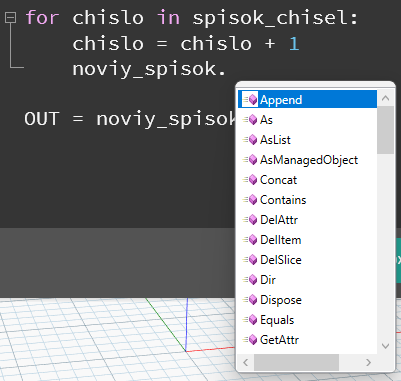Click spisok_chisel in the for statement

point(270,18)
